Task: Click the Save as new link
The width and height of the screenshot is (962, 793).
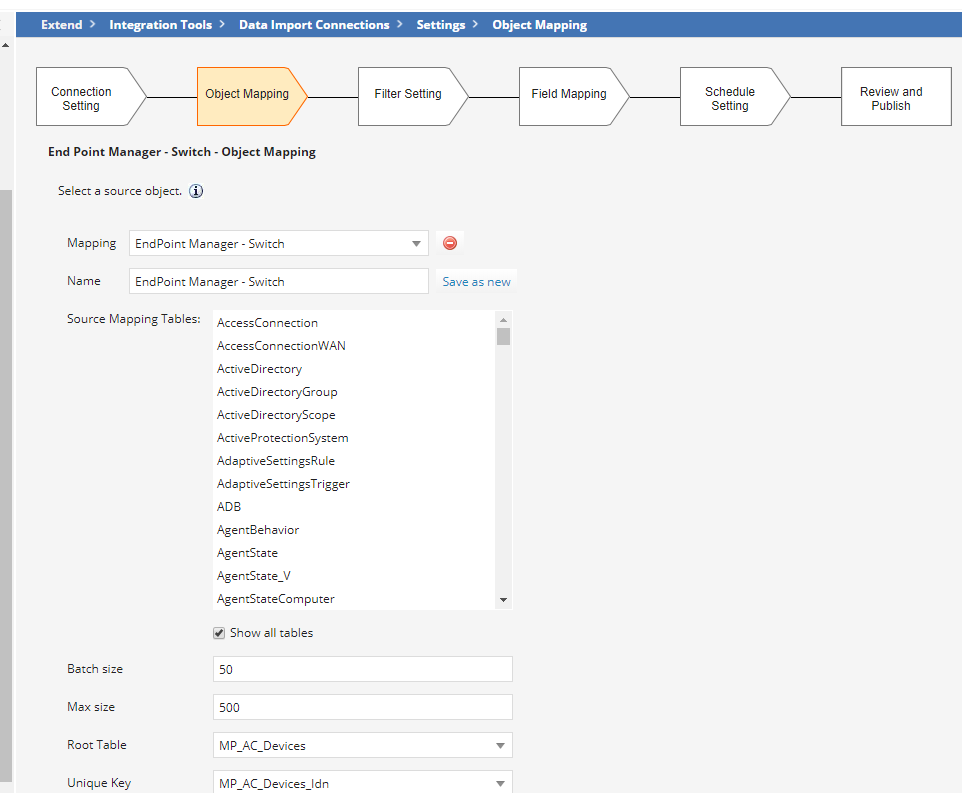Action: [x=476, y=282]
